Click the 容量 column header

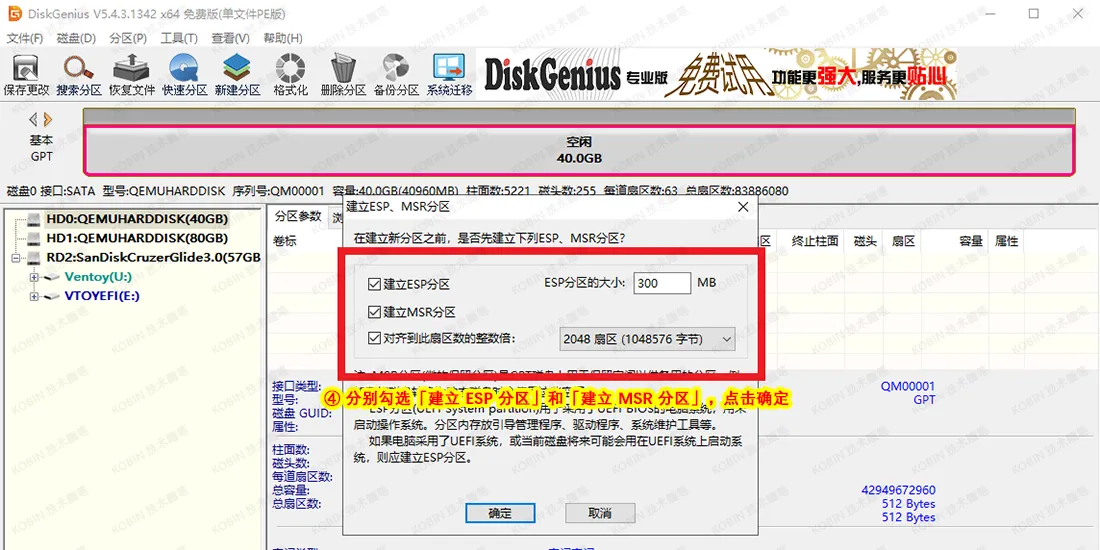coord(972,241)
